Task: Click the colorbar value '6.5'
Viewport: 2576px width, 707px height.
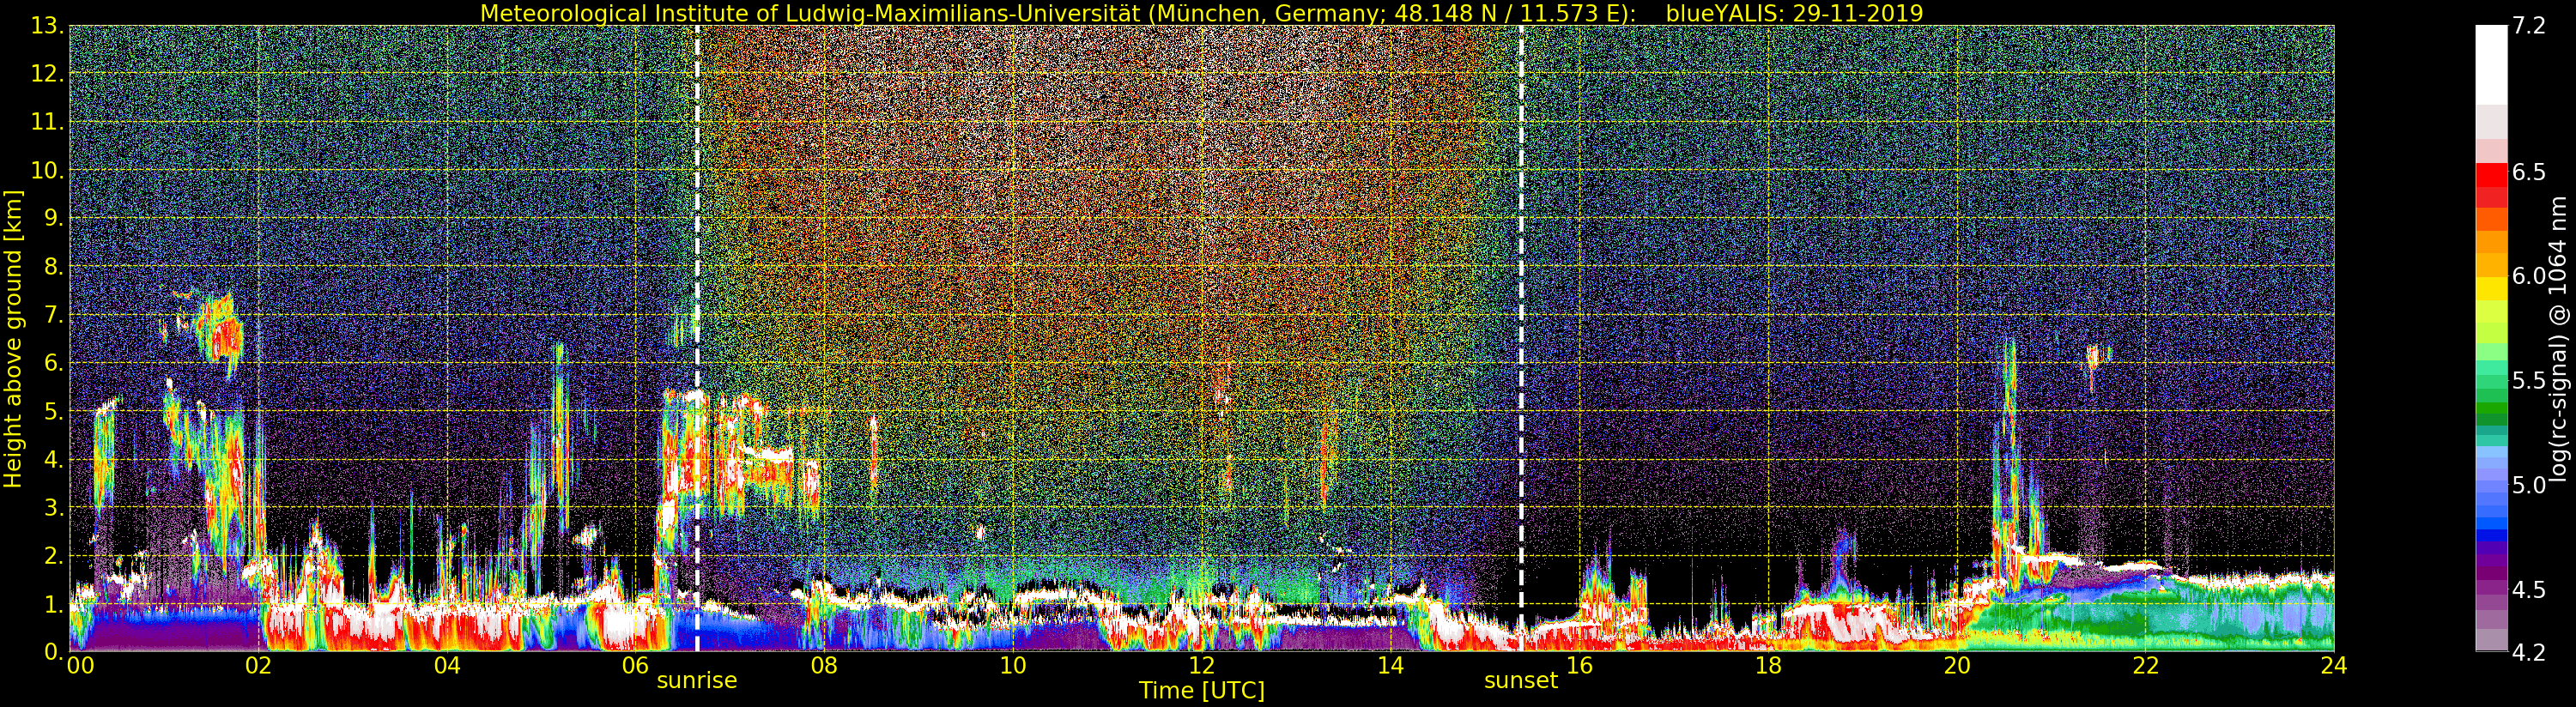Action: pyautogui.click(x=2529, y=172)
